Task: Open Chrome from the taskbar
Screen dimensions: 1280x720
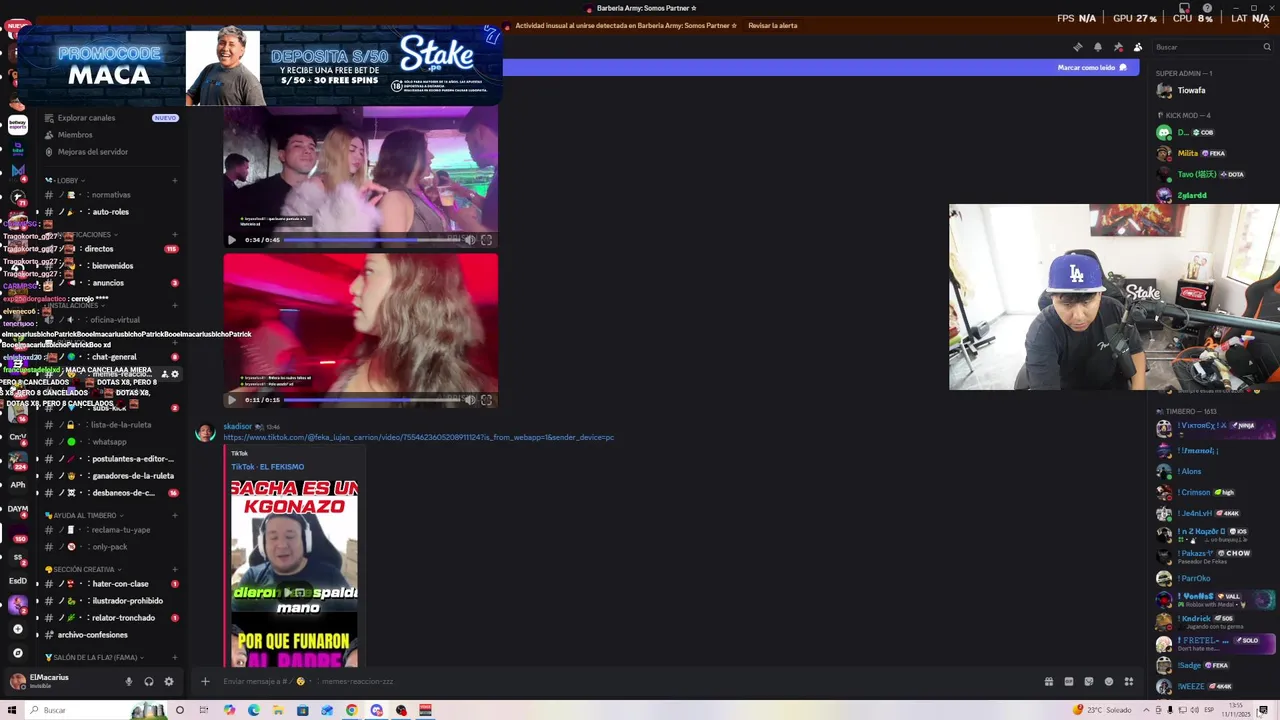Action: [352, 711]
